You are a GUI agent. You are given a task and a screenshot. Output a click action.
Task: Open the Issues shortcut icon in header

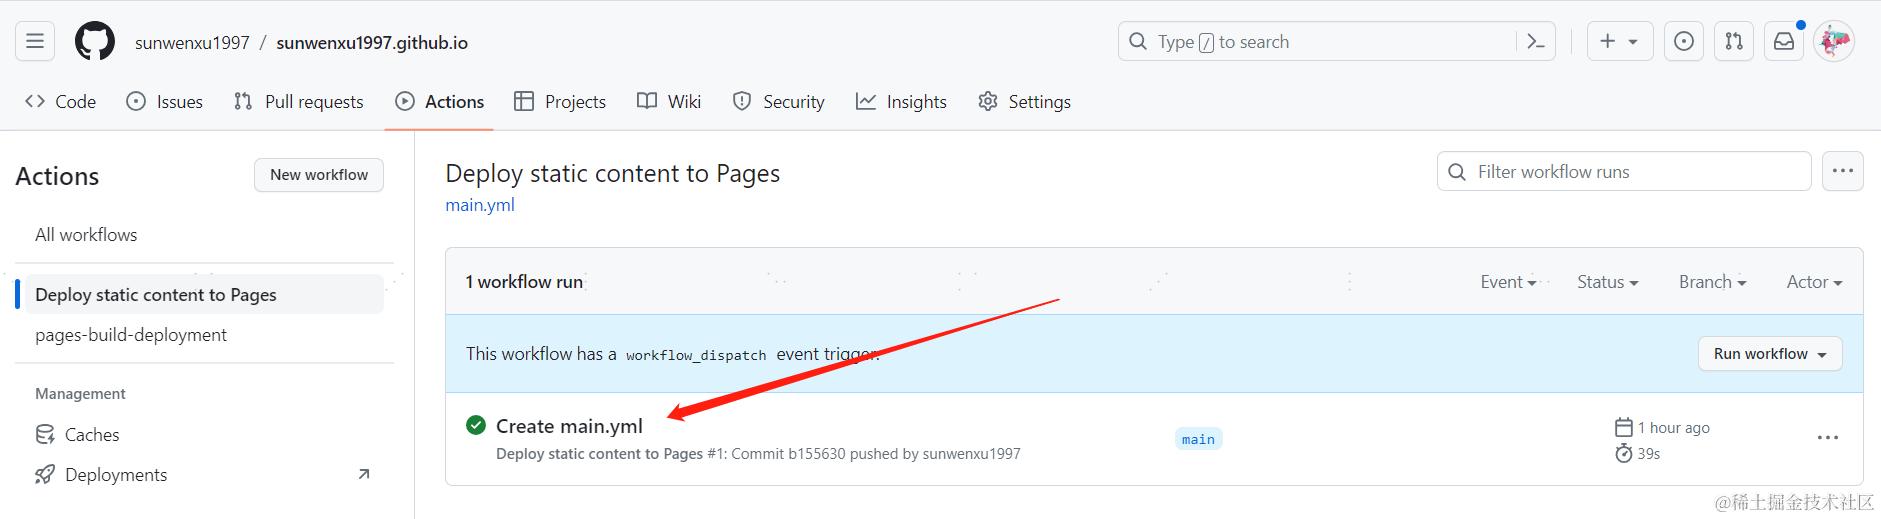[1684, 41]
